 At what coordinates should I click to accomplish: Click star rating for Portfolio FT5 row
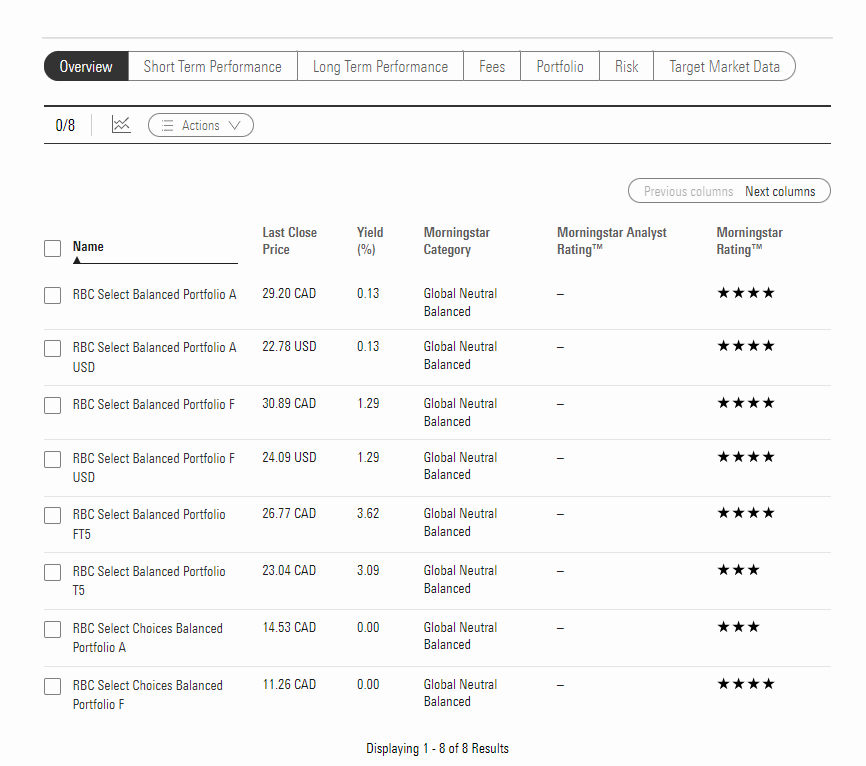point(746,513)
